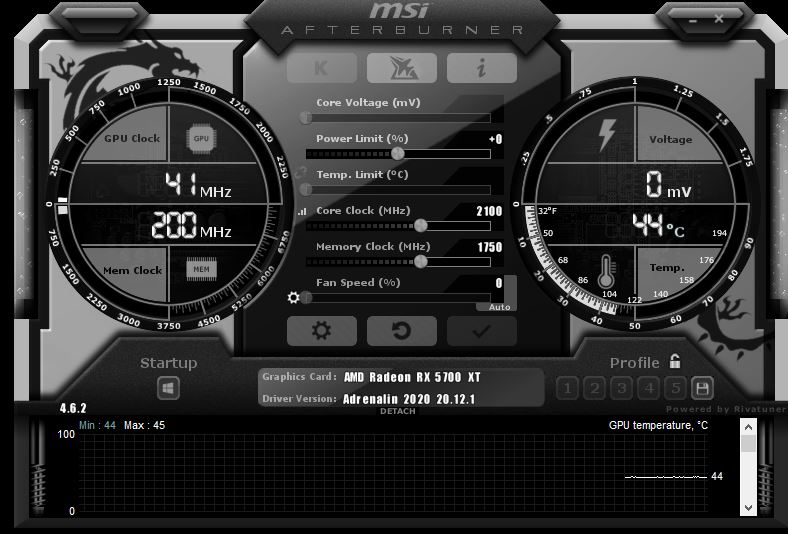Toggle Auto fan speed mode
Viewport: 788px width, 534px height.
(499, 307)
